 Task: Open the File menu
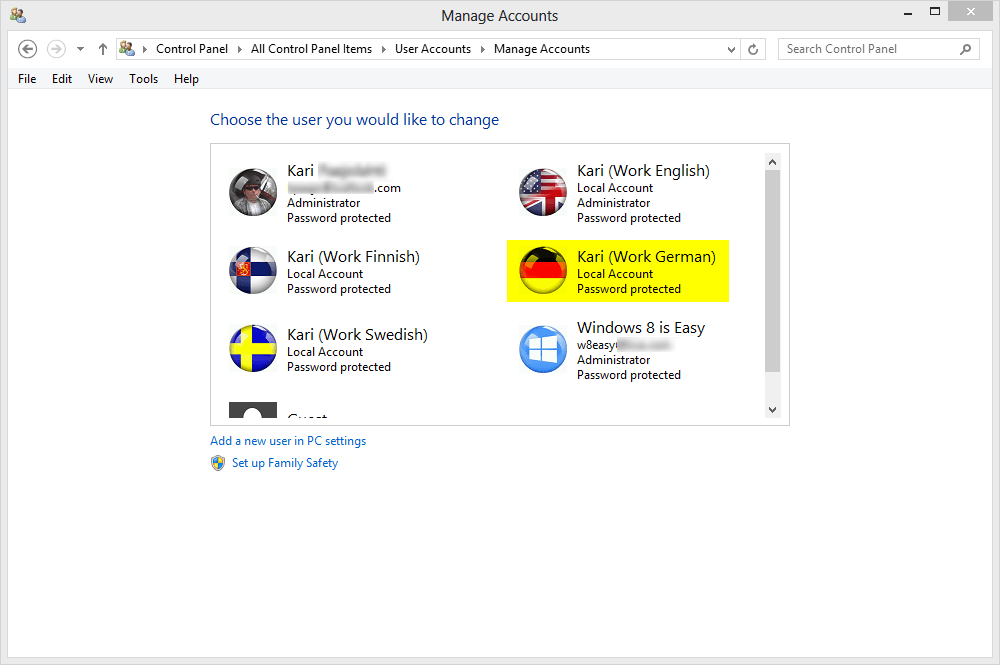[x=27, y=79]
